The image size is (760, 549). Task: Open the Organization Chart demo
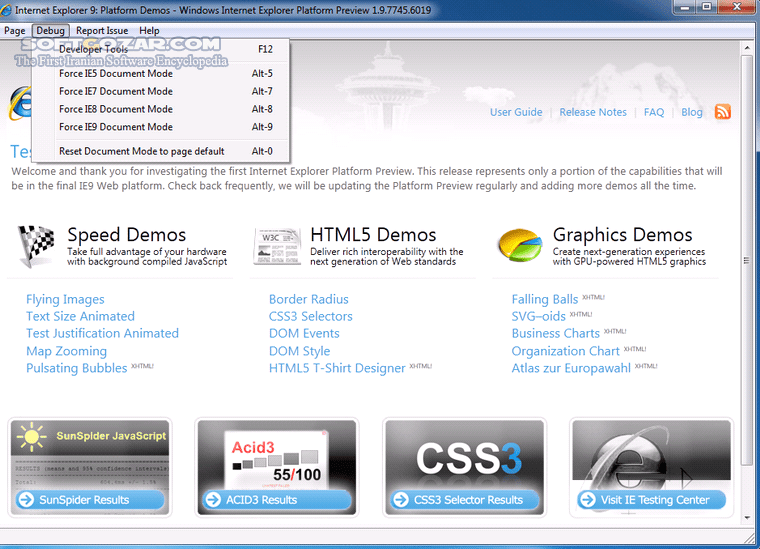tap(565, 351)
